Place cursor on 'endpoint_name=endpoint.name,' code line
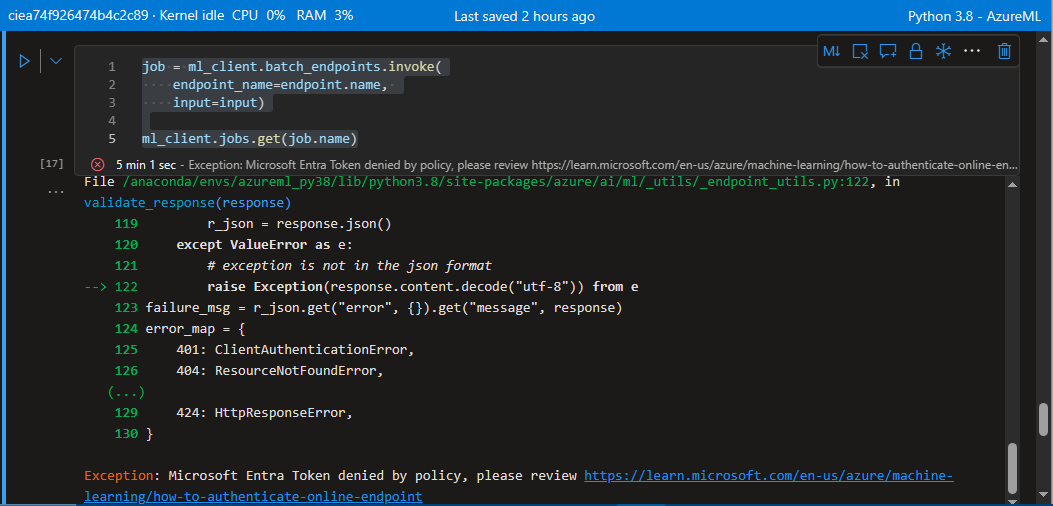 click(x=280, y=85)
